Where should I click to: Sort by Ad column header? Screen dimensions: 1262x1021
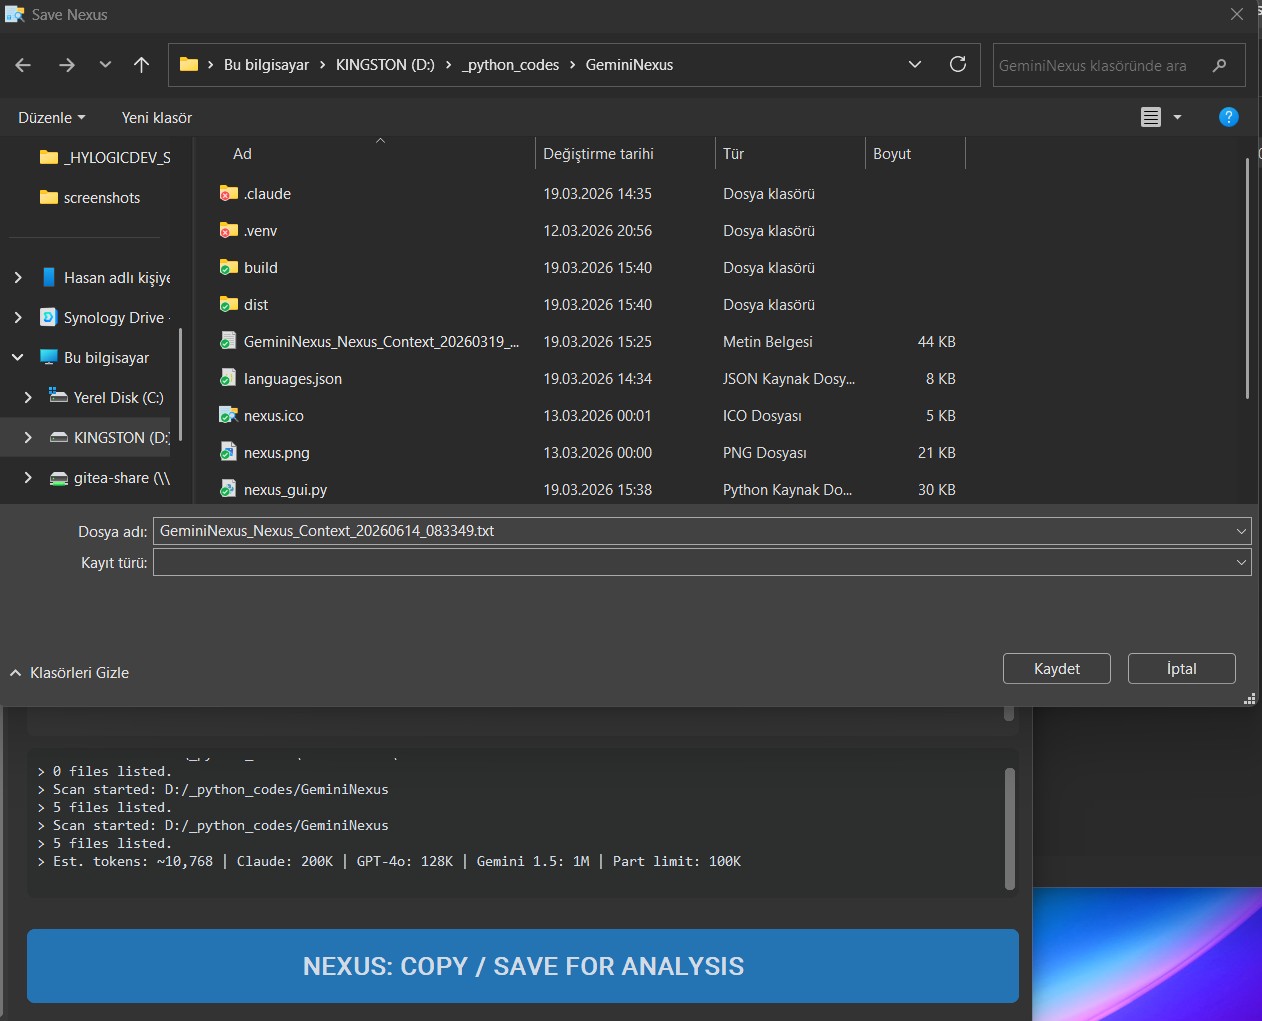tap(242, 154)
